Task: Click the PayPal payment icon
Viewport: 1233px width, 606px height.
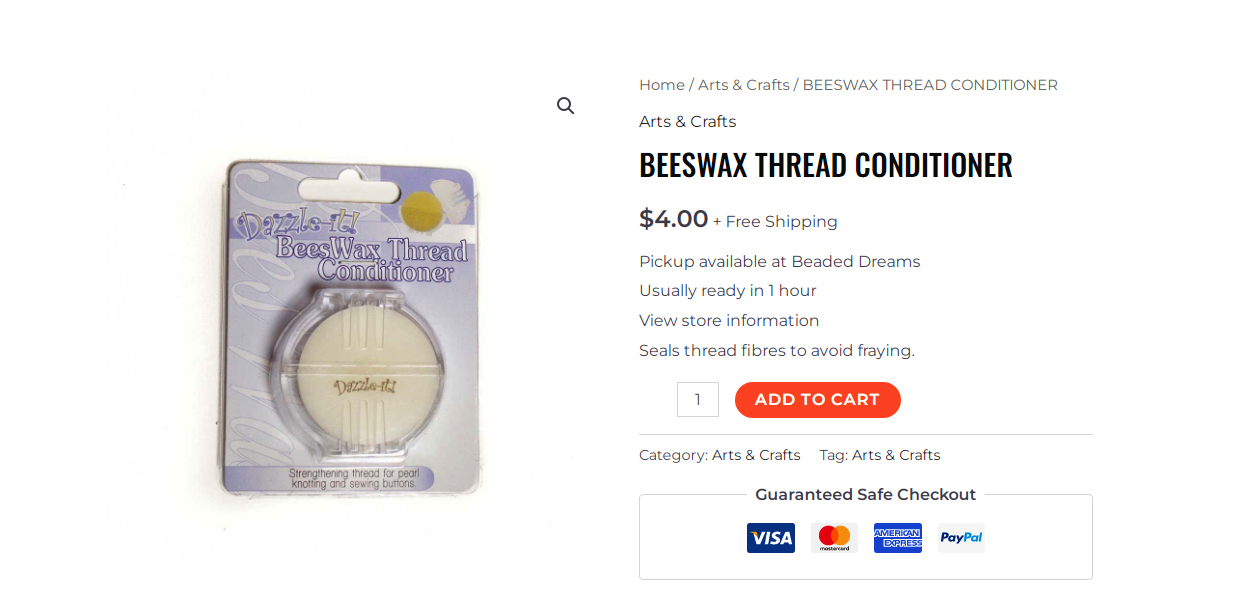Action: (x=961, y=538)
